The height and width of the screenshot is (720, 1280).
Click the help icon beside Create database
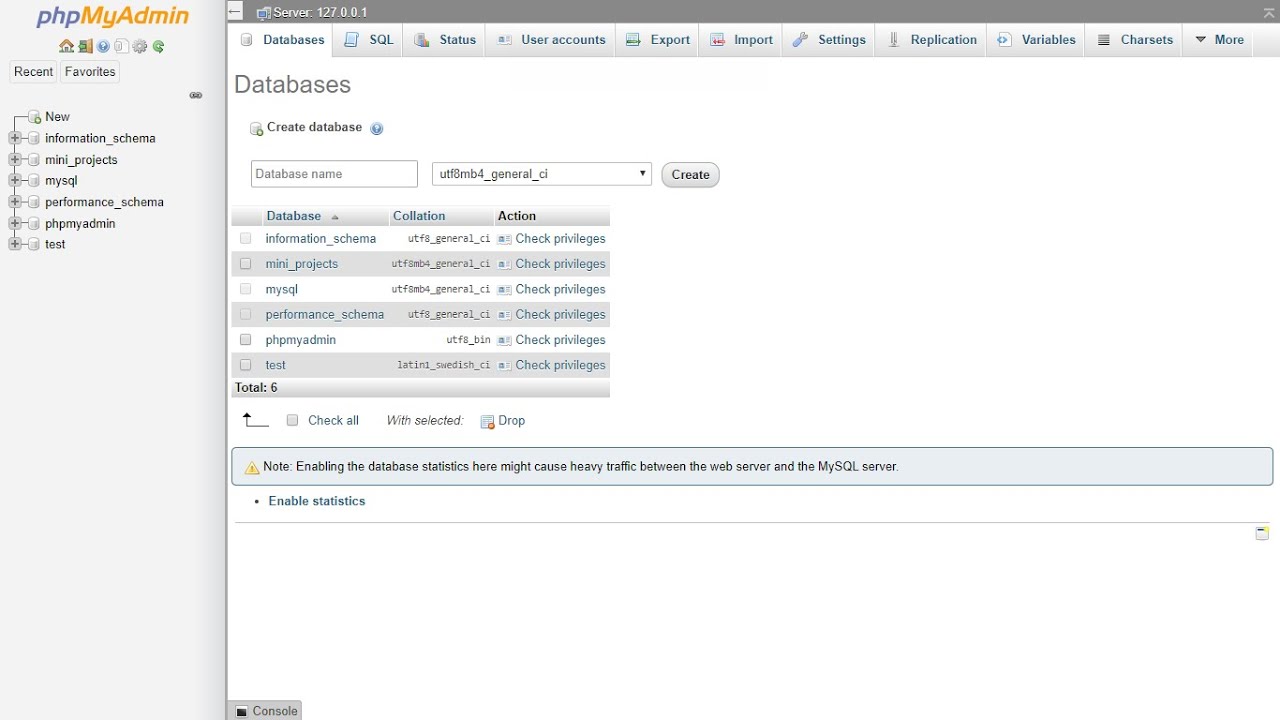click(377, 128)
